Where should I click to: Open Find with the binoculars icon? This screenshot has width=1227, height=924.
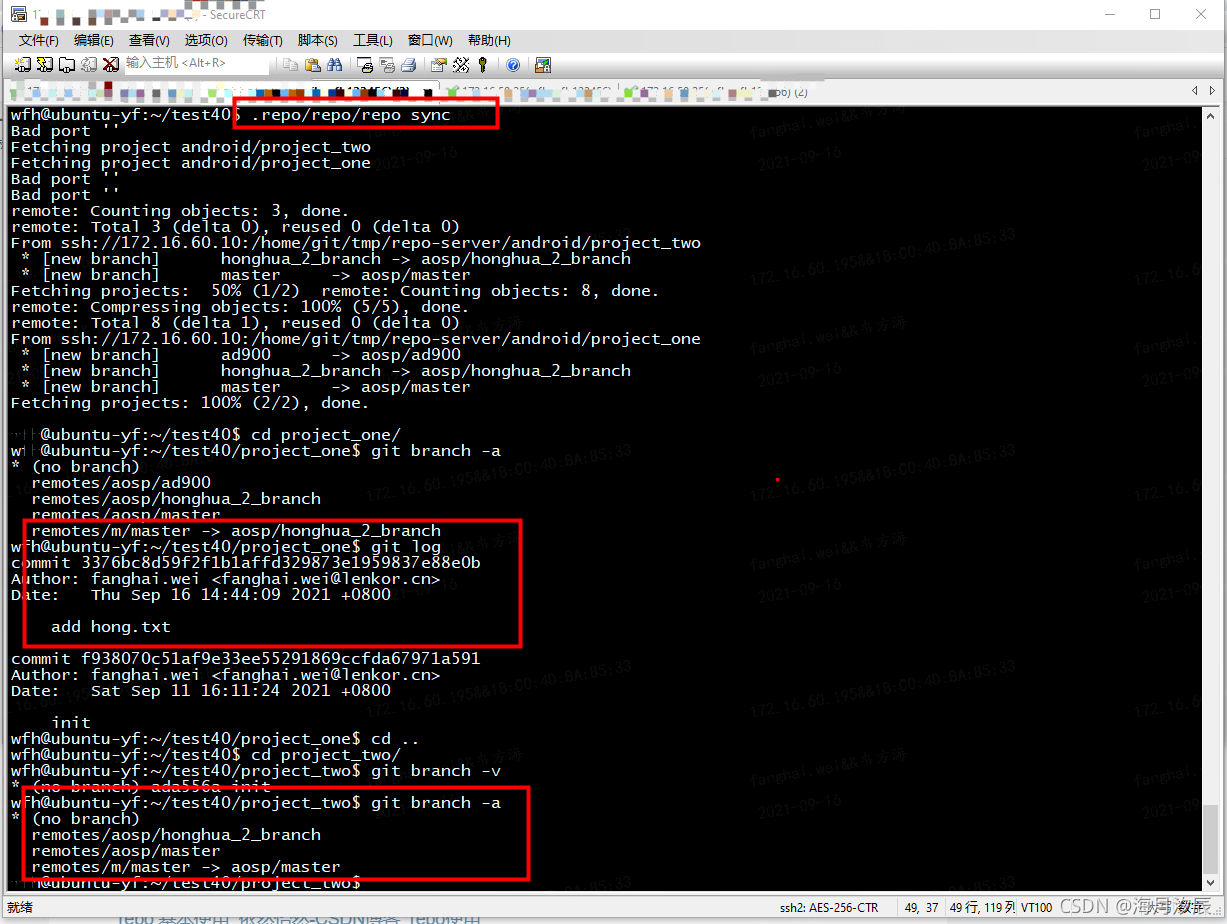334,65
